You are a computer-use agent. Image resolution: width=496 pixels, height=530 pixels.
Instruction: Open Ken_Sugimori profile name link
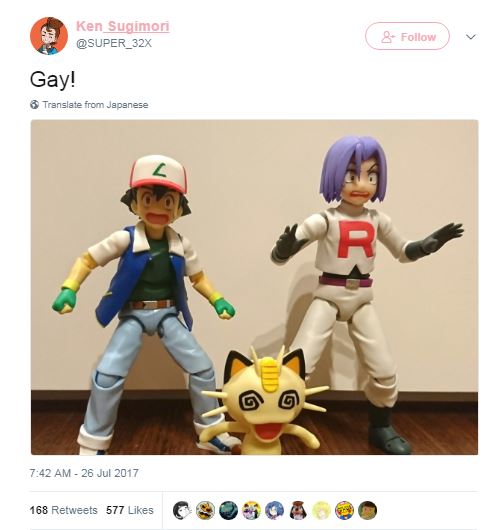(123, 26)
